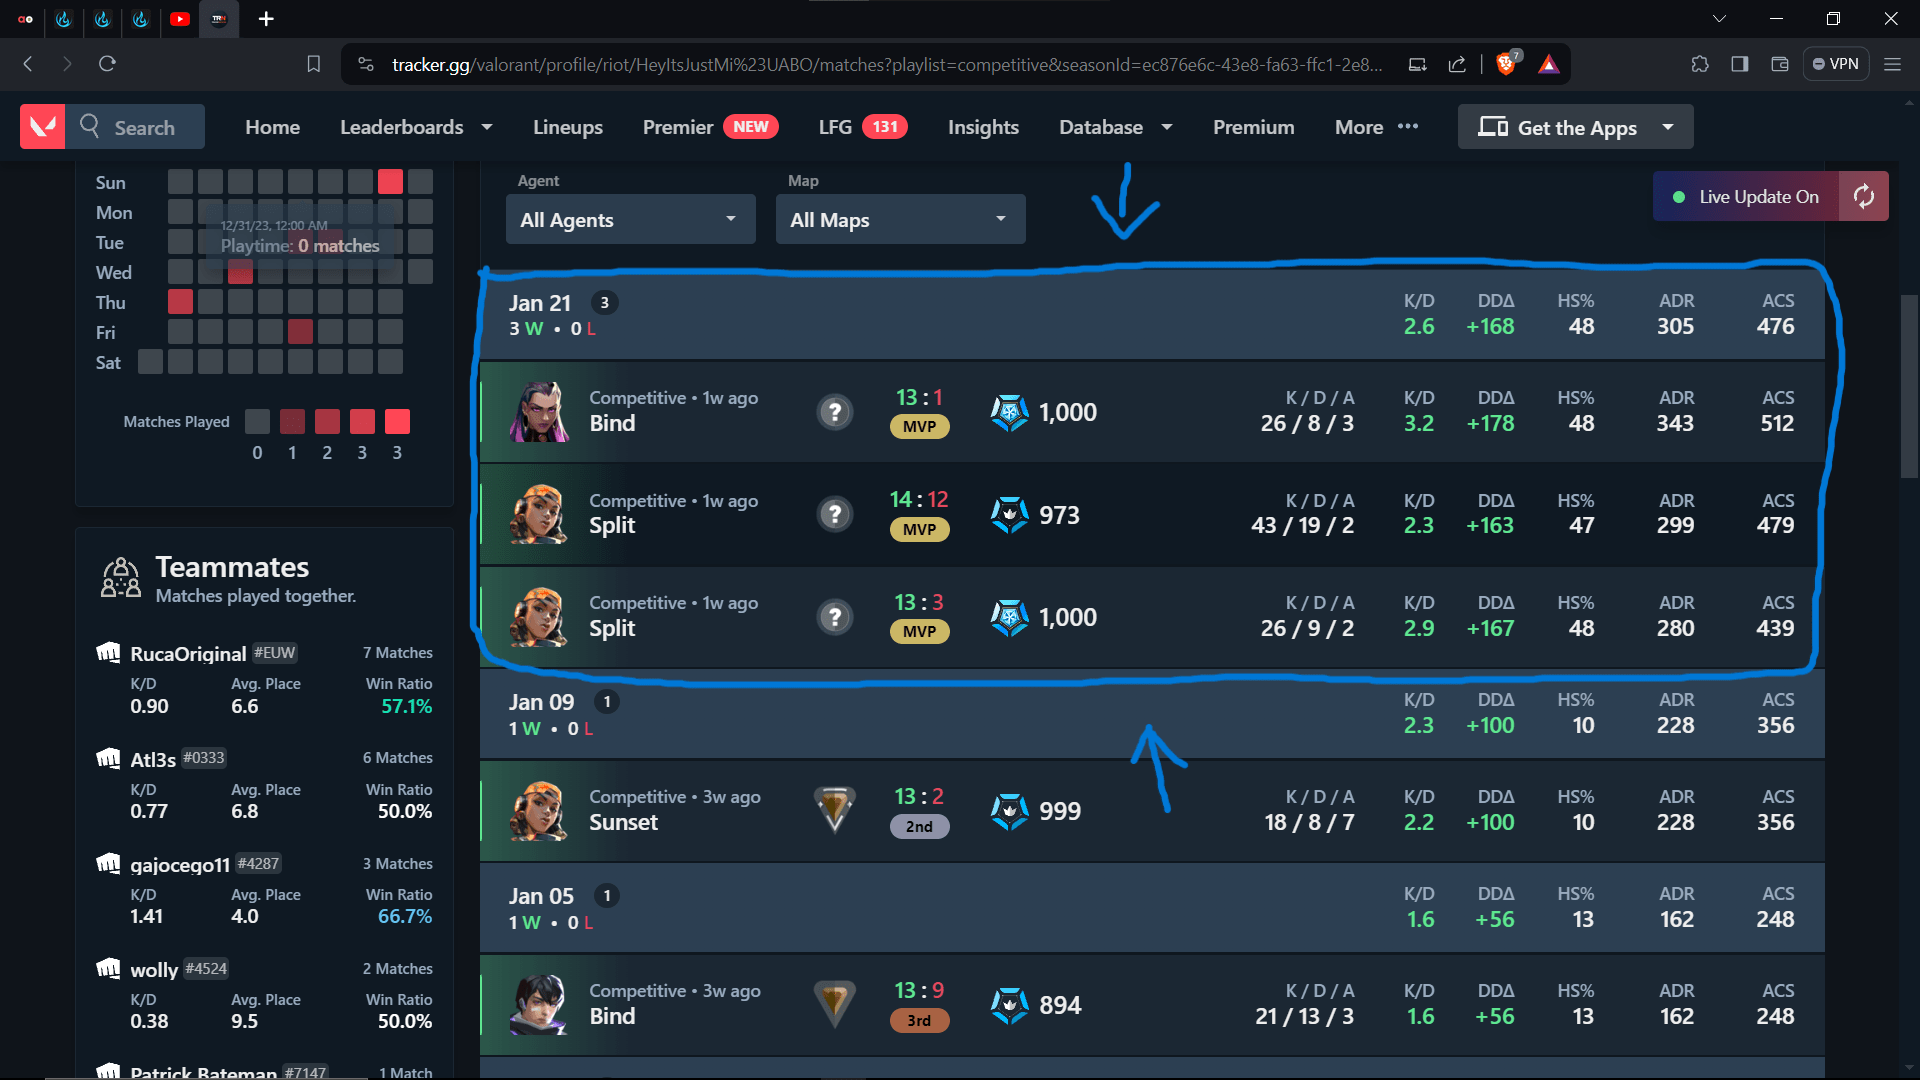Open the All Maps dropdown

[x=900, y=220]
